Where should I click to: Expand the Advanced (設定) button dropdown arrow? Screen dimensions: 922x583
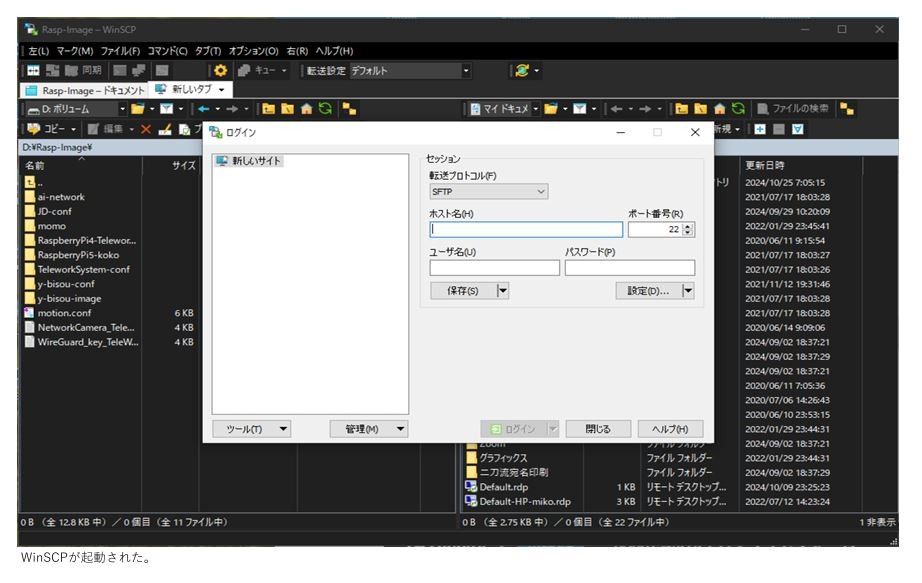tap(688, 291)
